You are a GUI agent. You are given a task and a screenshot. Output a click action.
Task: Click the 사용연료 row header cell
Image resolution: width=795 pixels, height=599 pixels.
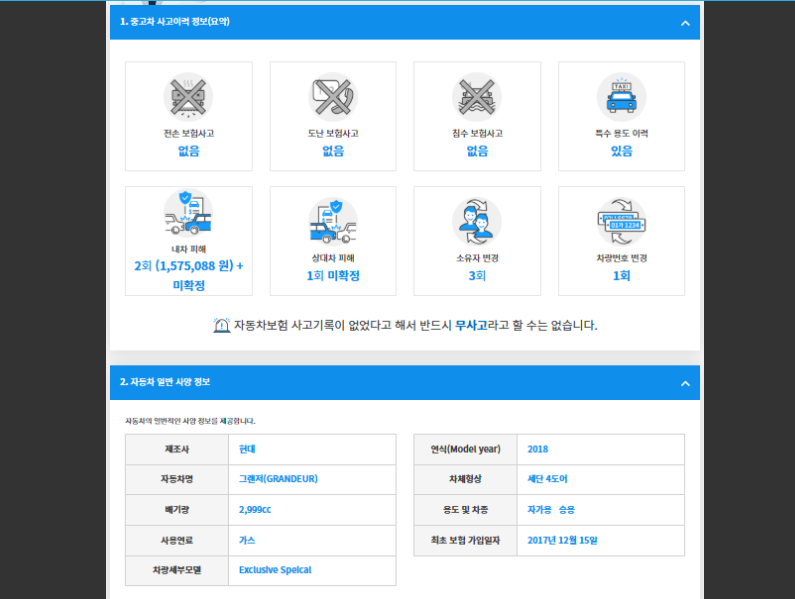177,540
